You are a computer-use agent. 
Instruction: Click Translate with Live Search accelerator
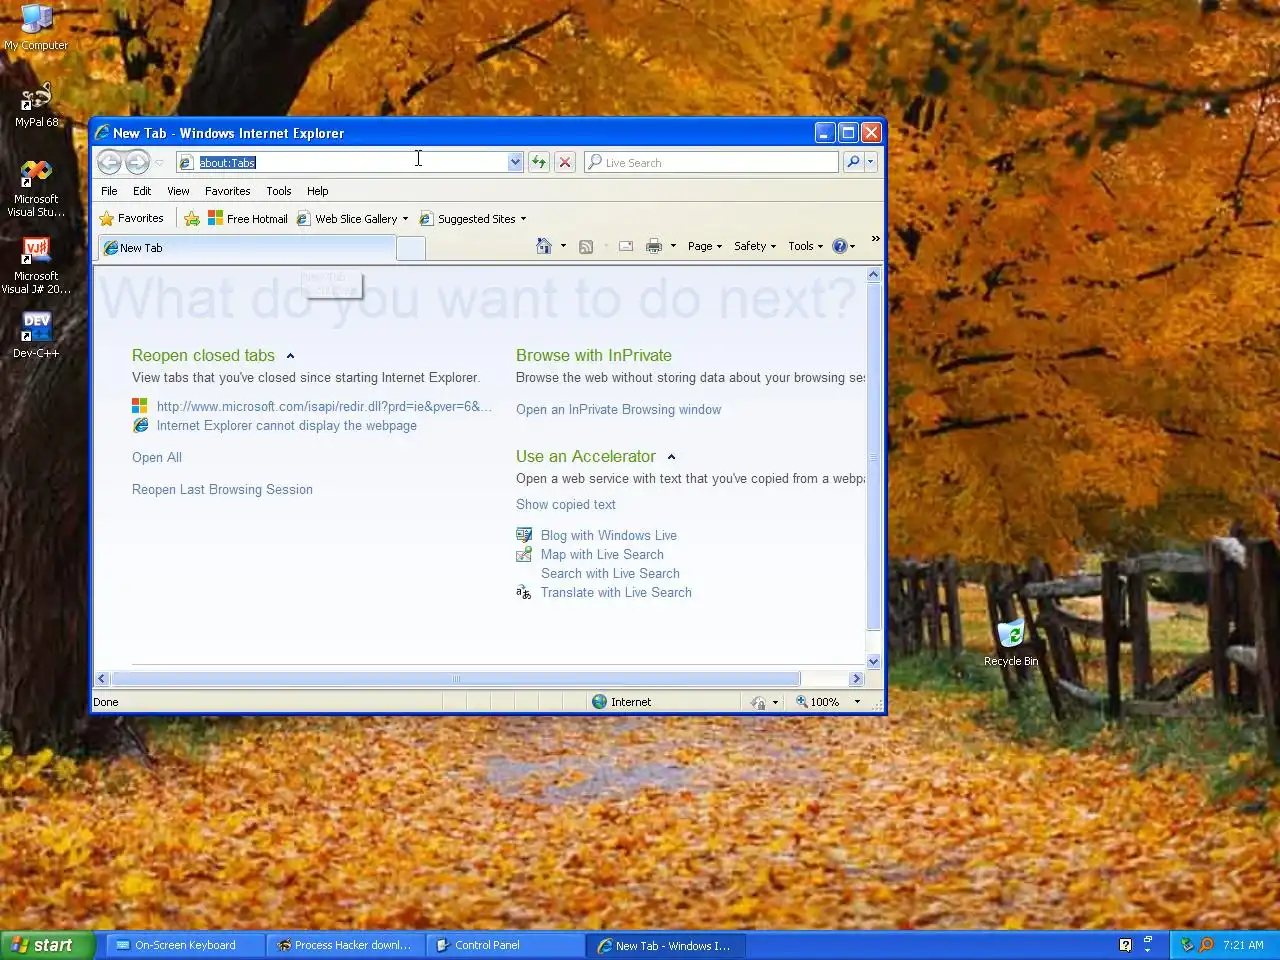click(x=616, y=592)
